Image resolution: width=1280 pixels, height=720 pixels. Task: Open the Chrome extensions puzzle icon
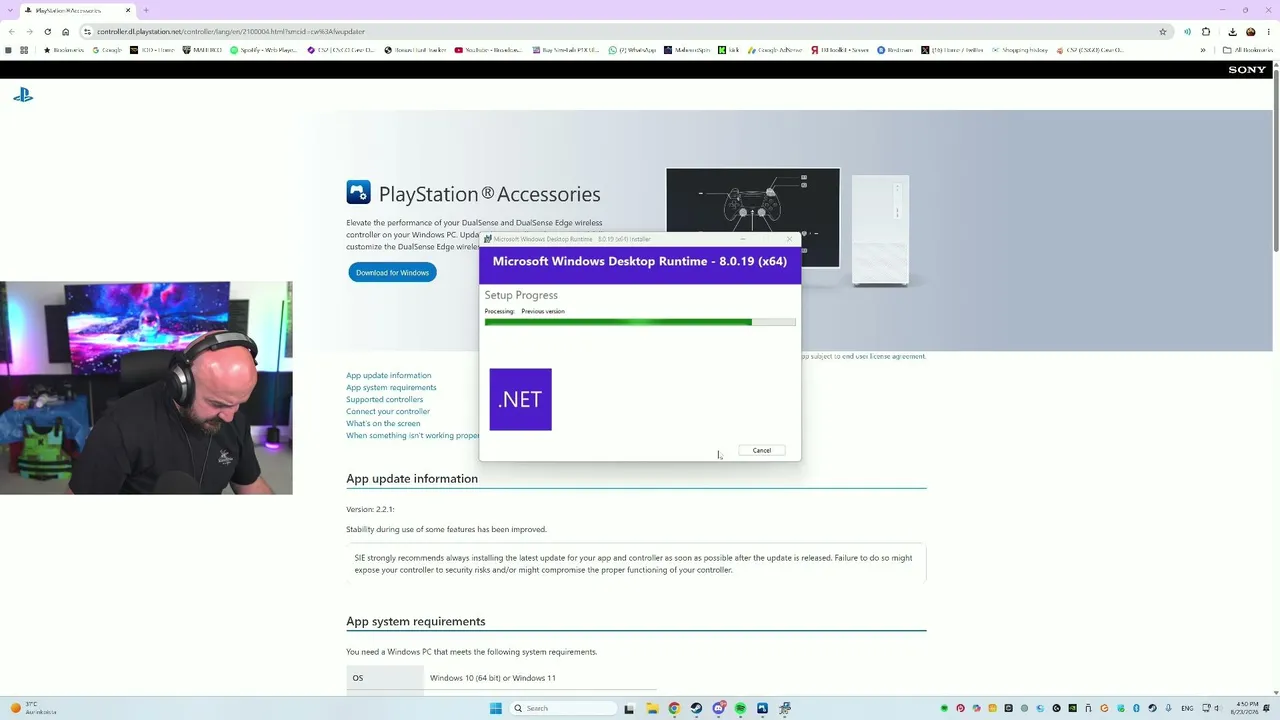pos(1206,31)
